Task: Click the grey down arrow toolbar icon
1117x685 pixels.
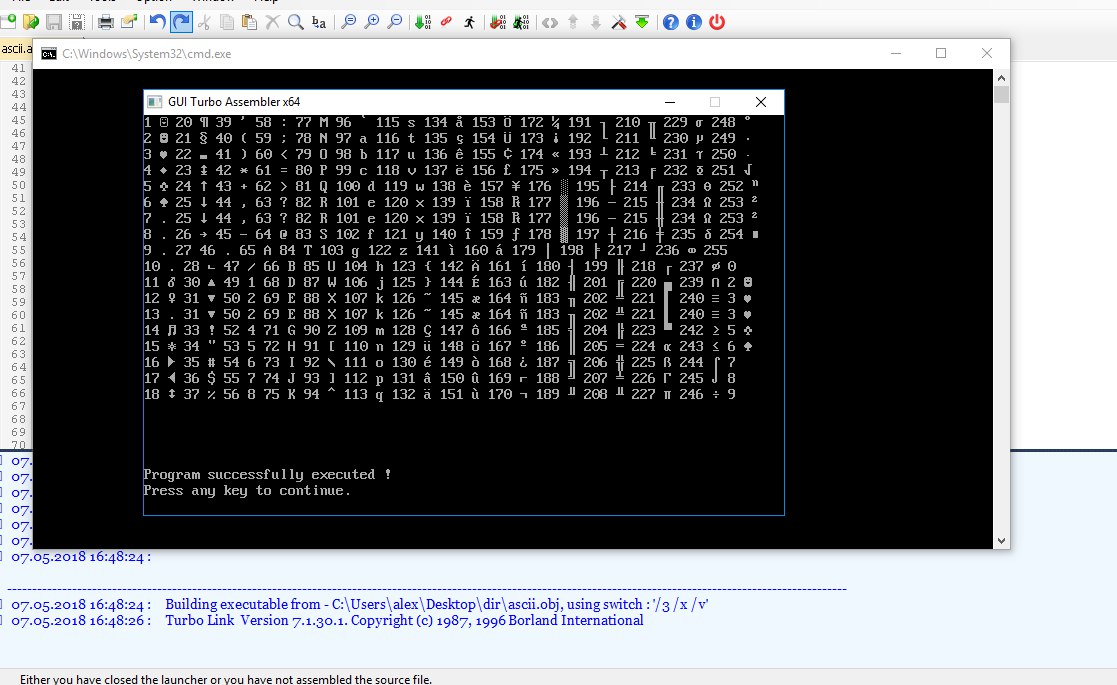Action: [596, 22]
